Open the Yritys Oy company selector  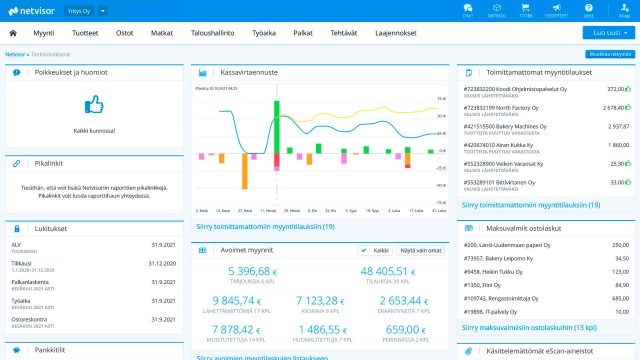point(79,11)
